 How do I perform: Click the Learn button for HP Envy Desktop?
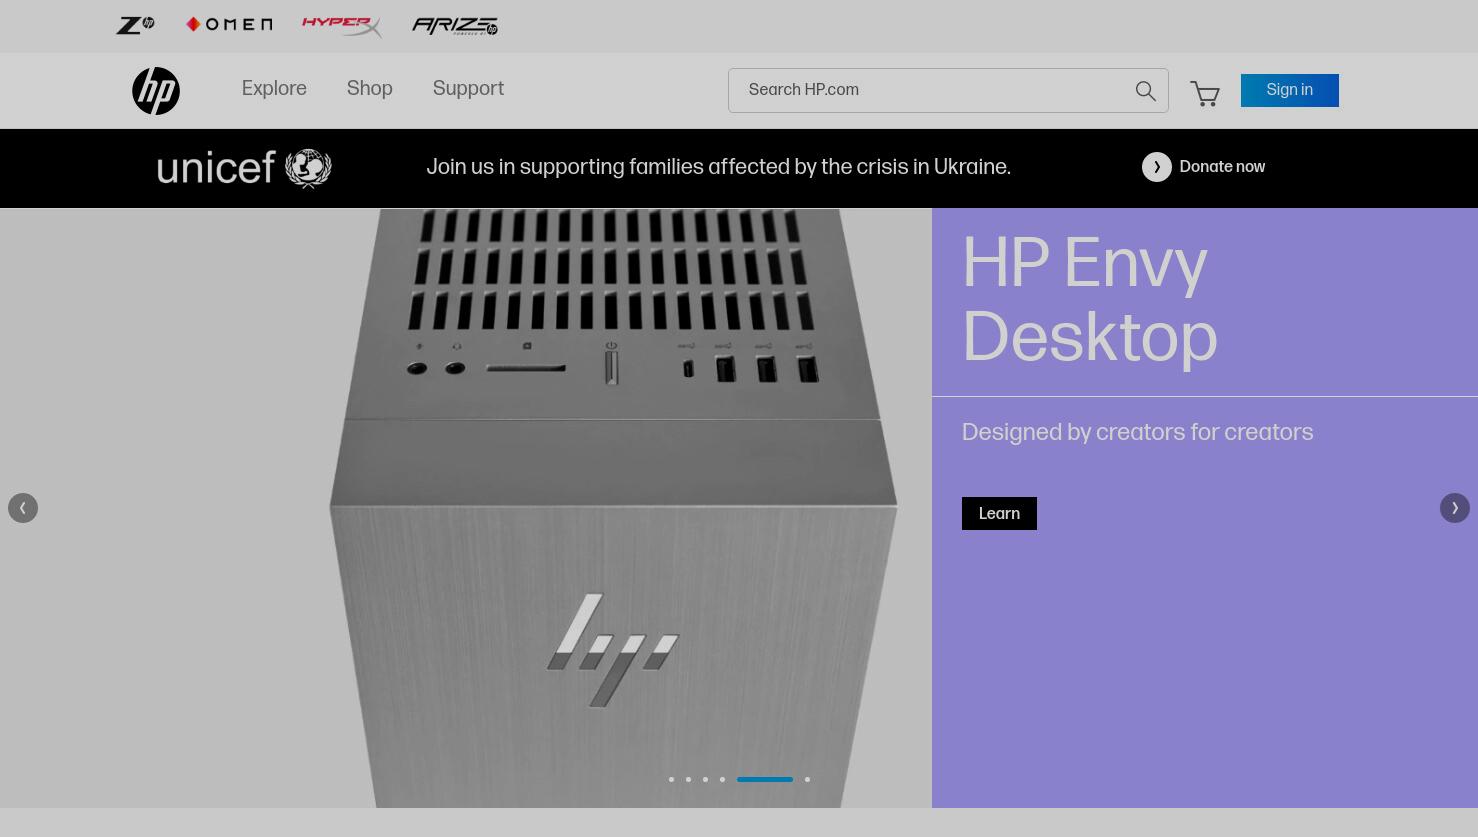[x=999, y=513]
